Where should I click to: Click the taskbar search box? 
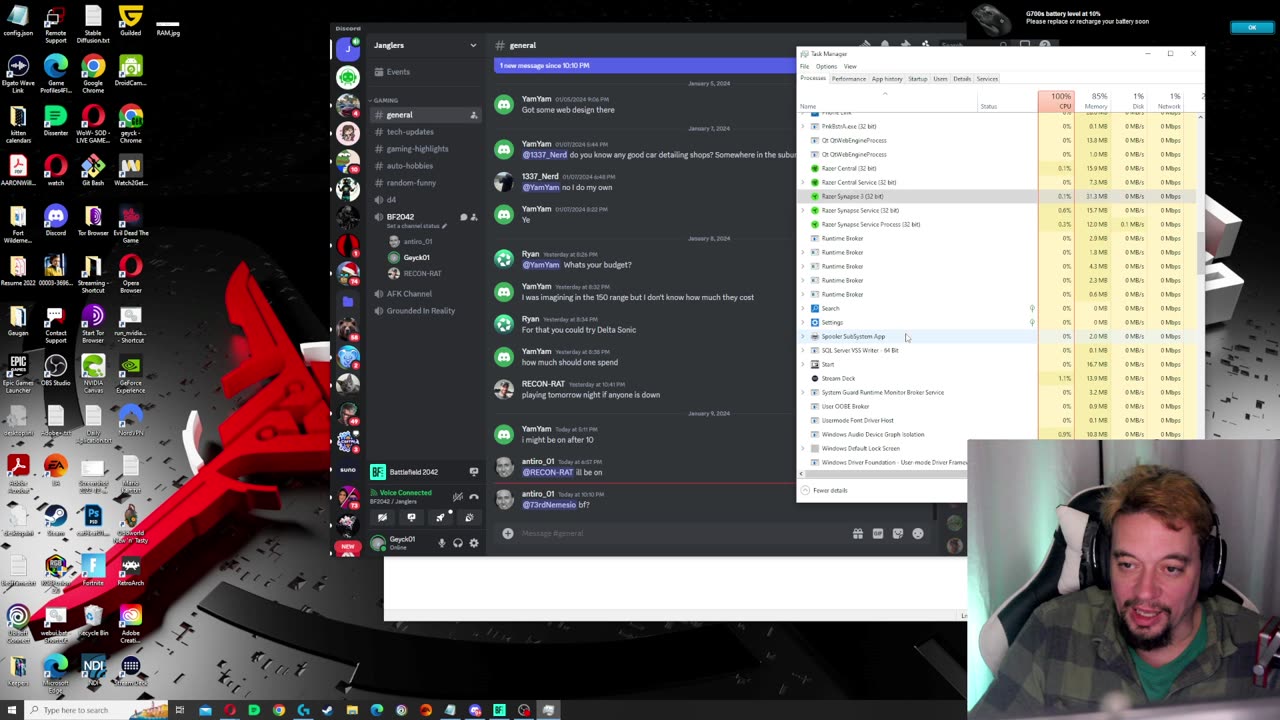pyautogui.click(x=96, y=710)
